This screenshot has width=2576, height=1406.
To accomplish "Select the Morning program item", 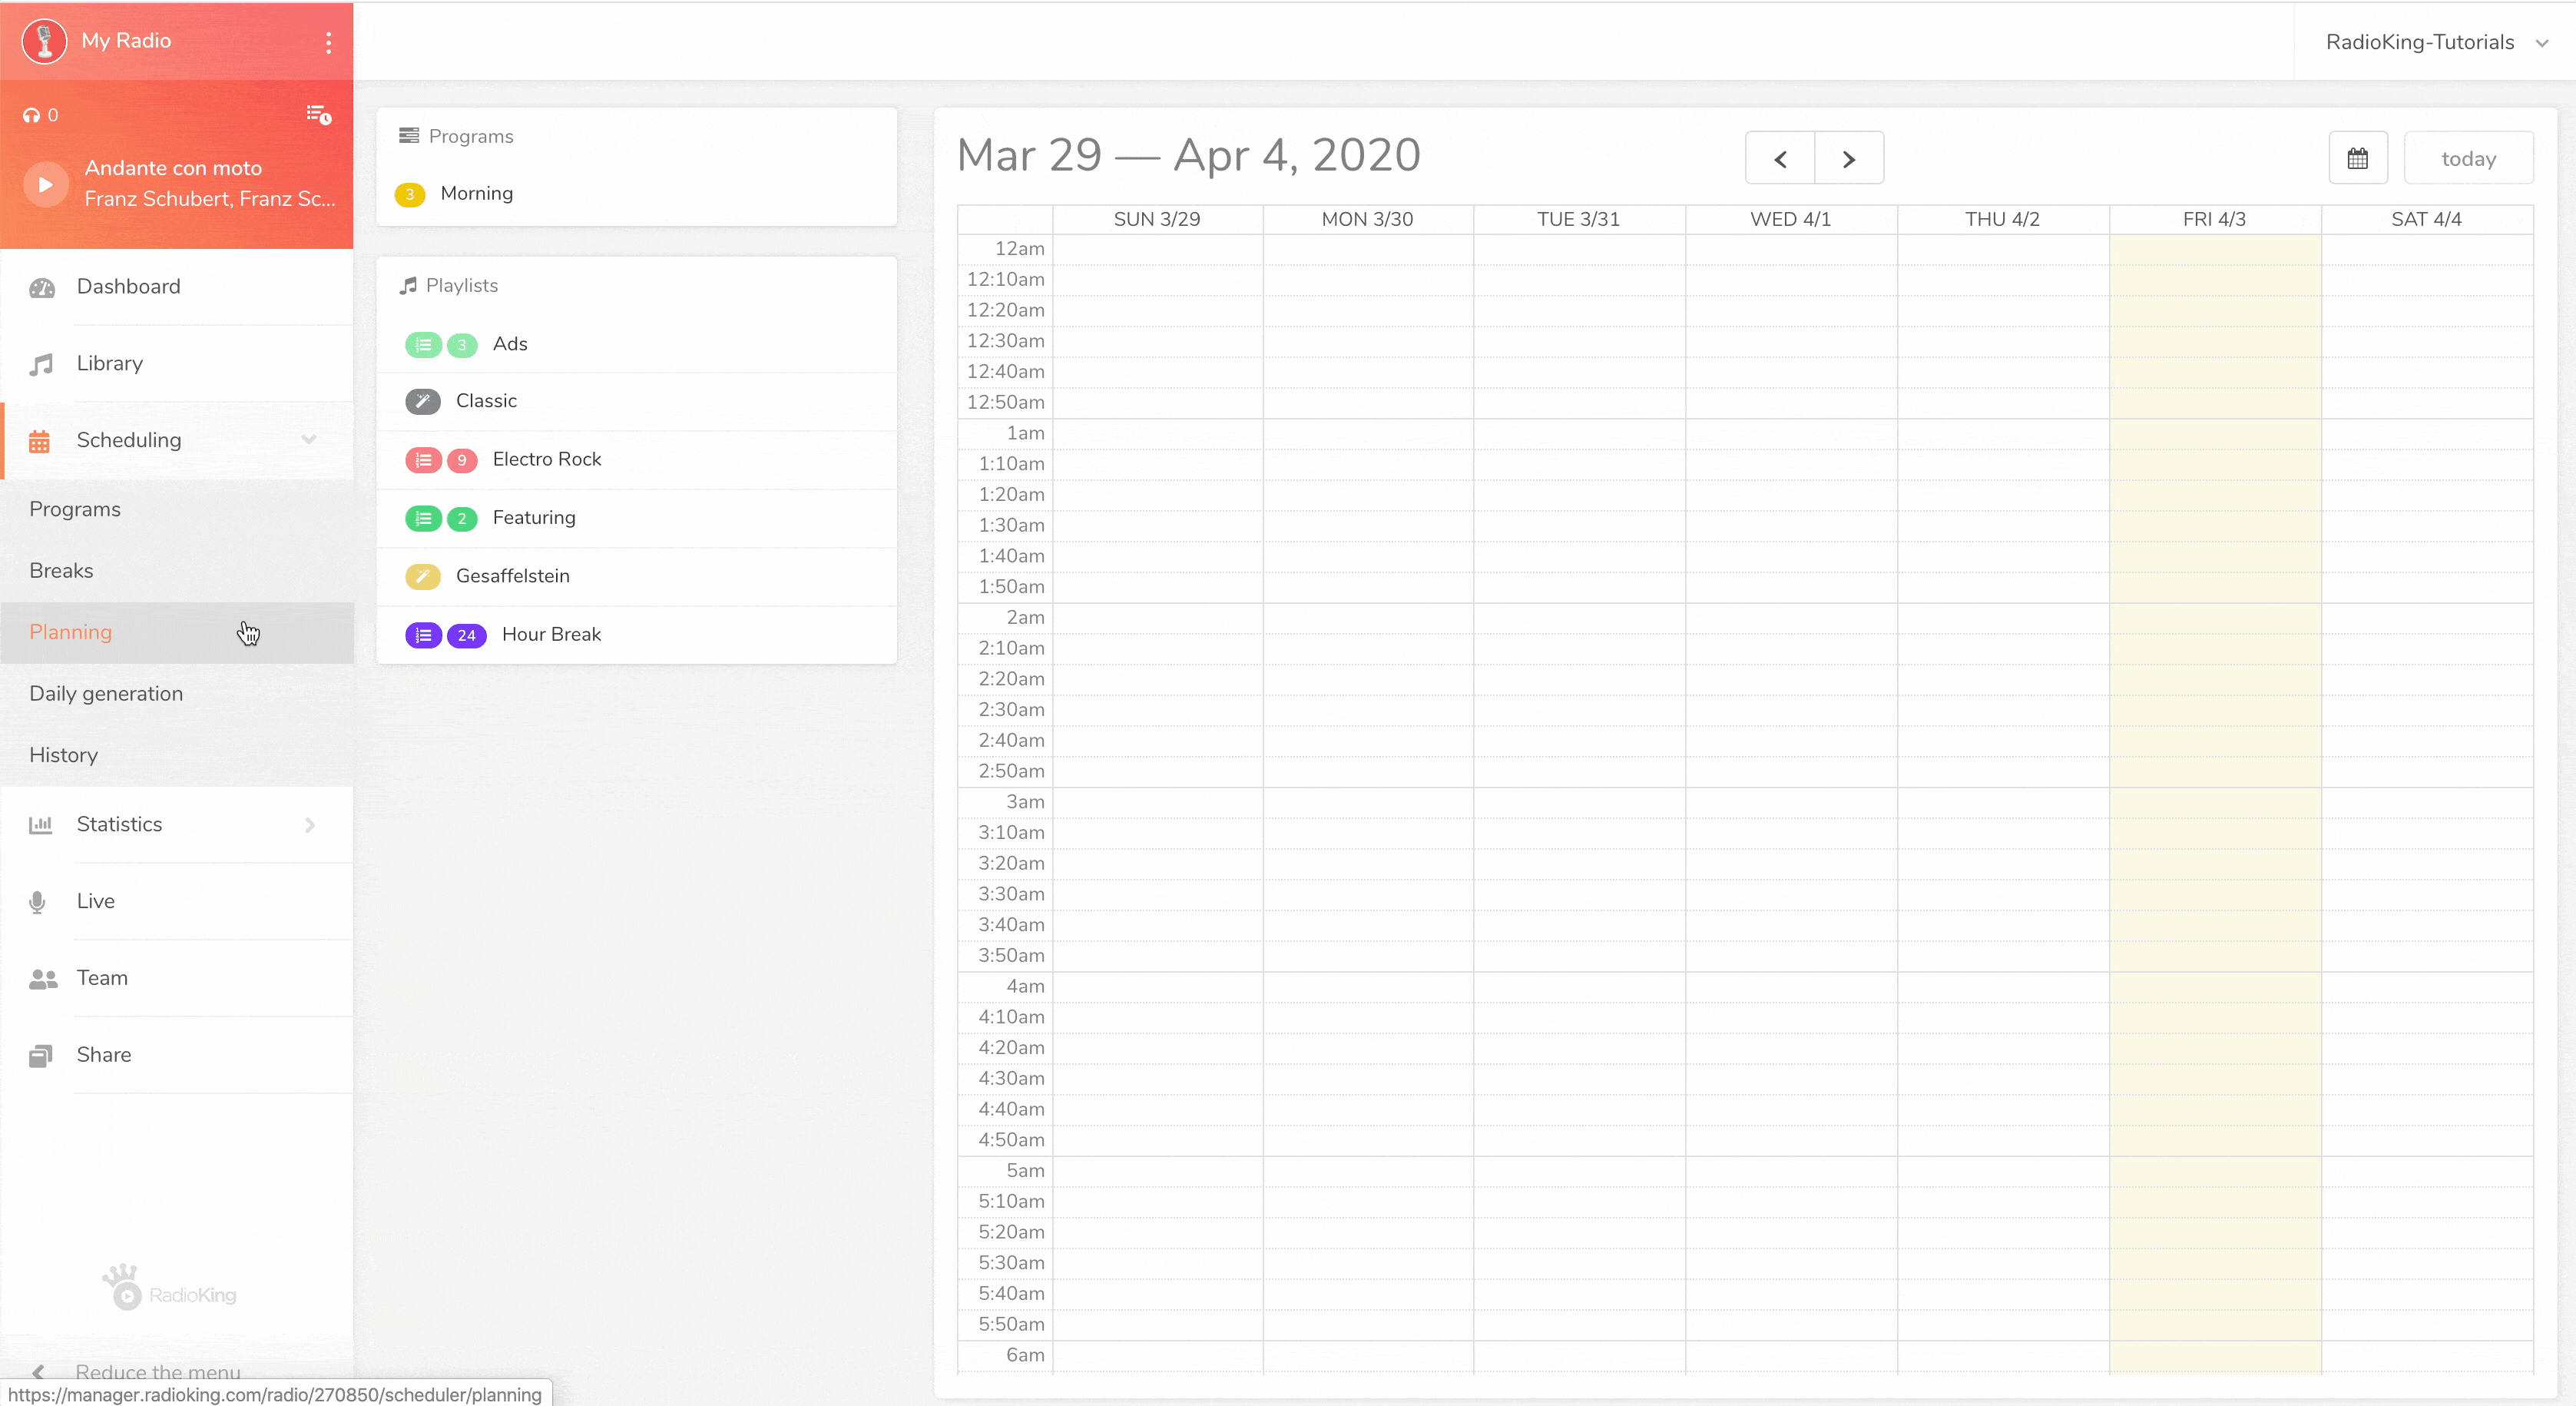I will tap(476, 193).
